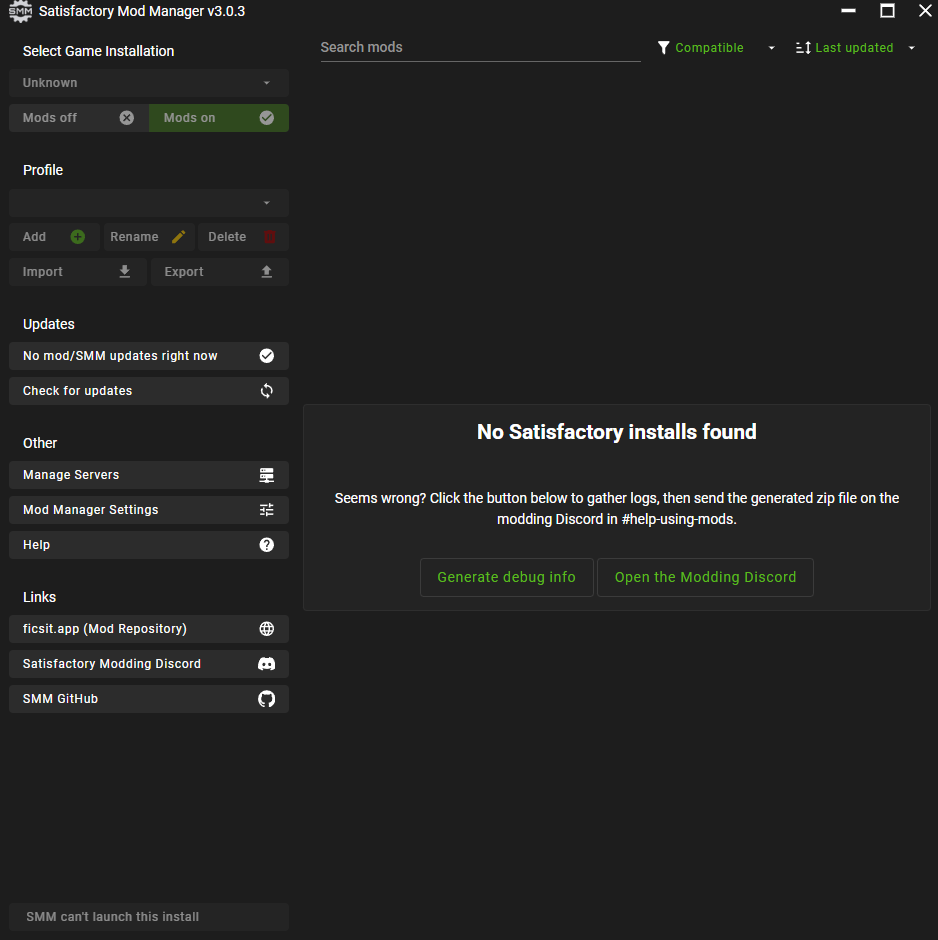This screenshot has height=940, width=938.
Task: Click the X icon on Mods off
Action: pyautogui.click(x=126, y=118)
